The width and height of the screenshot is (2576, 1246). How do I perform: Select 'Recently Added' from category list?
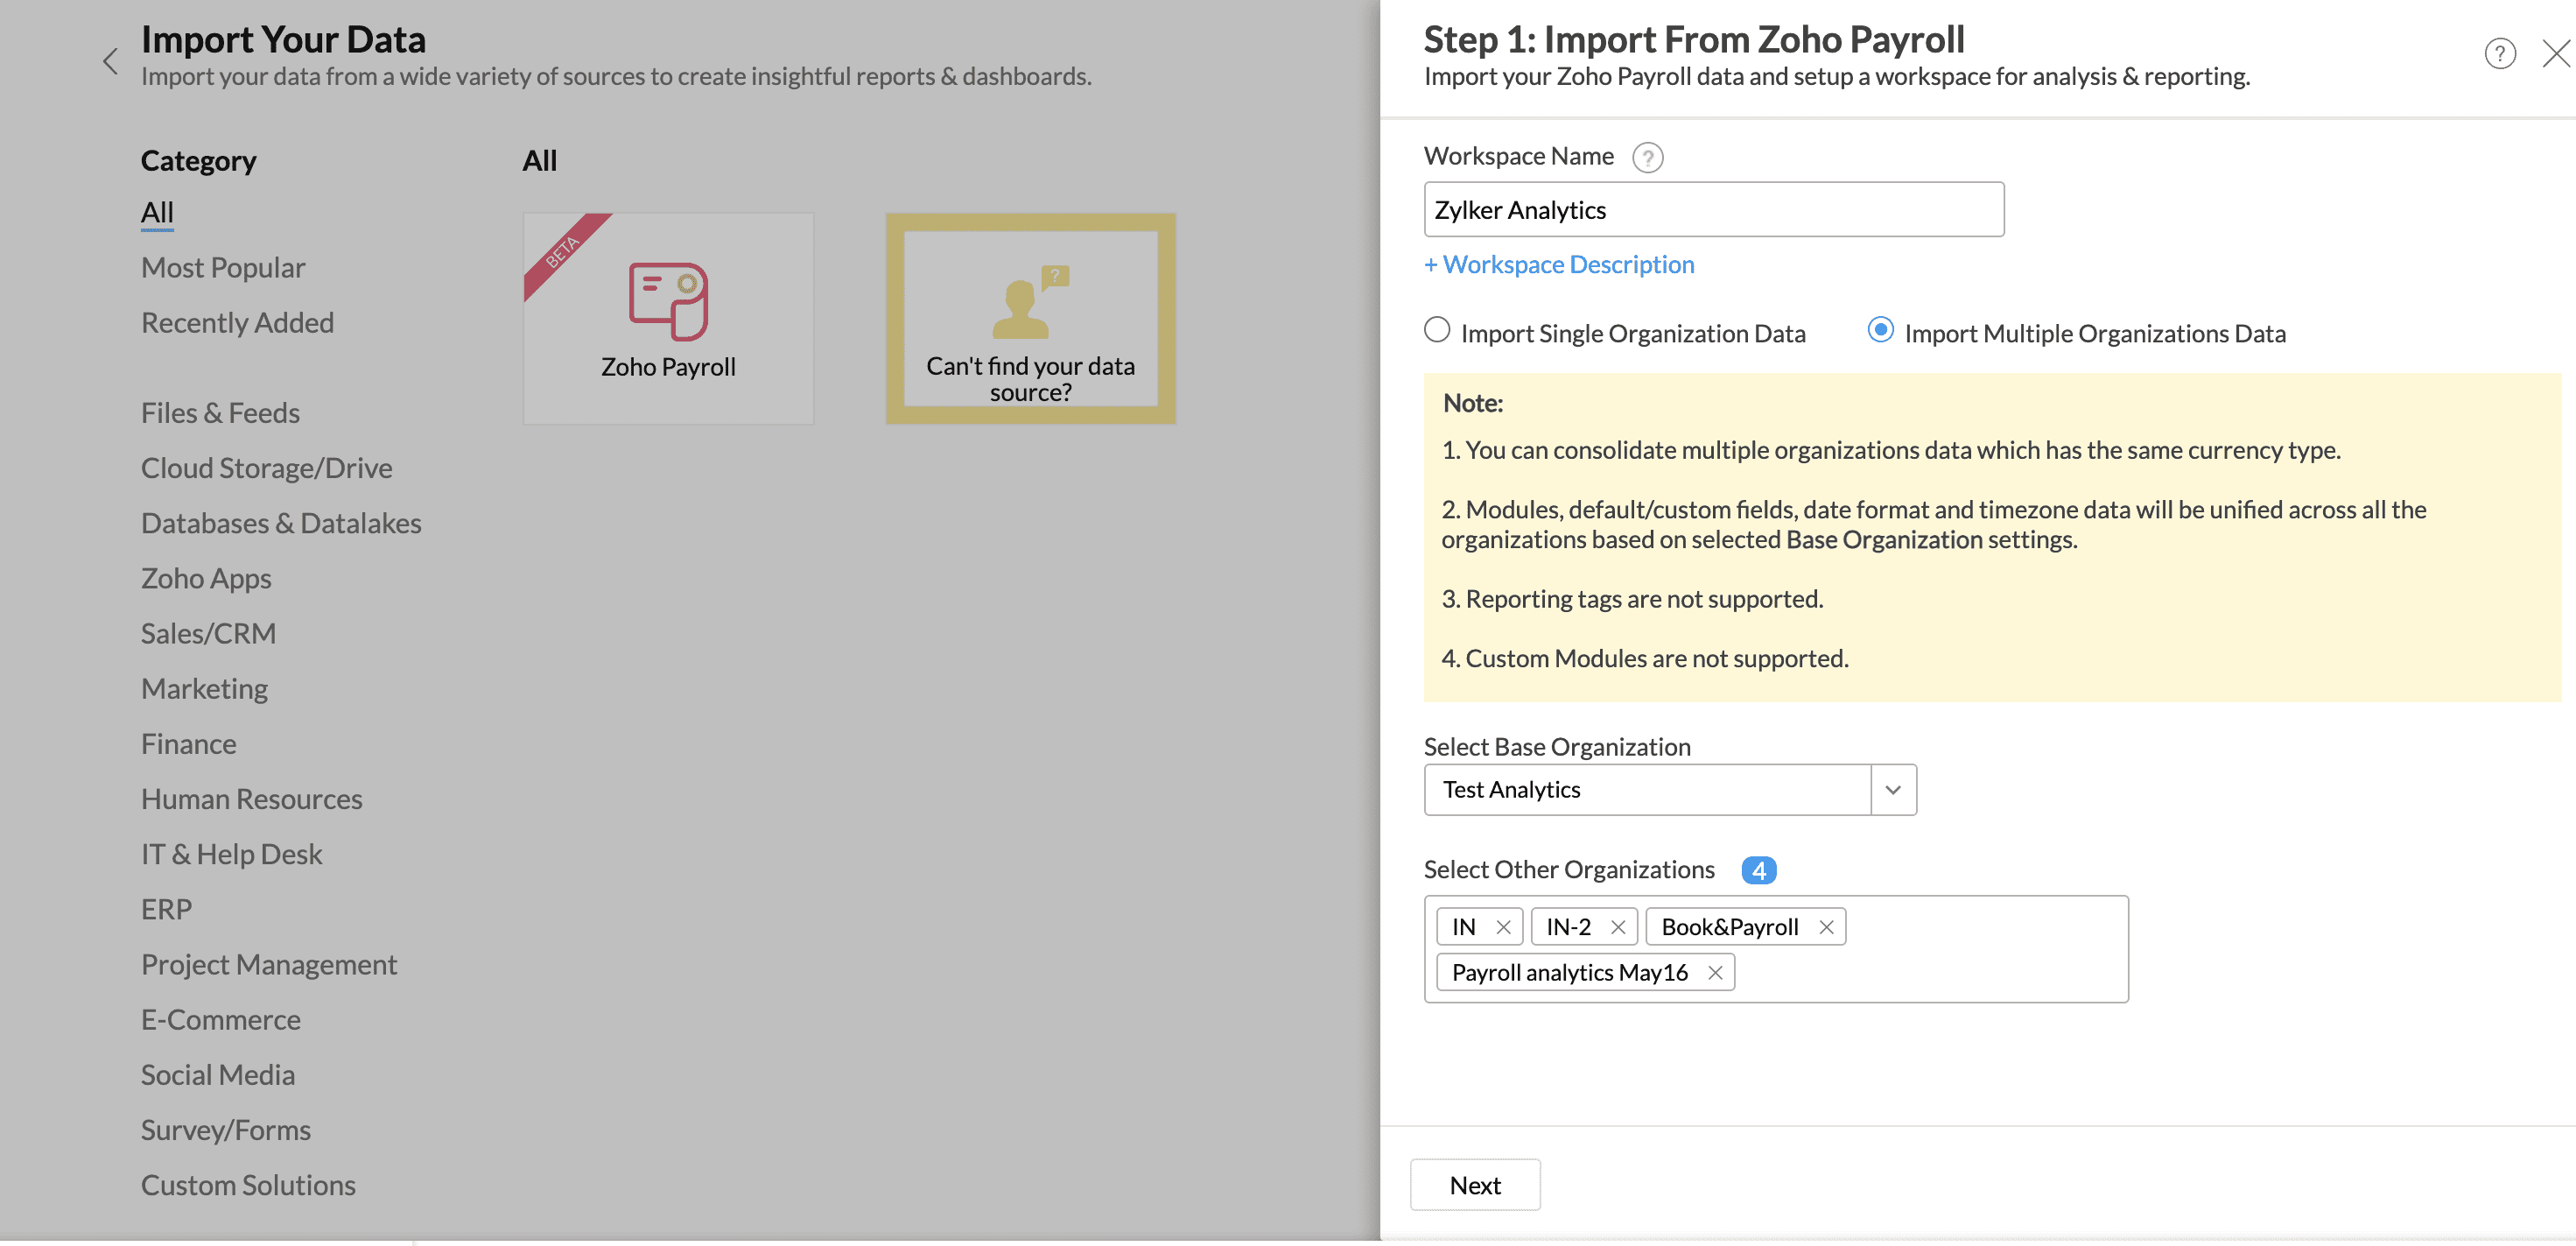coord(238,320)
